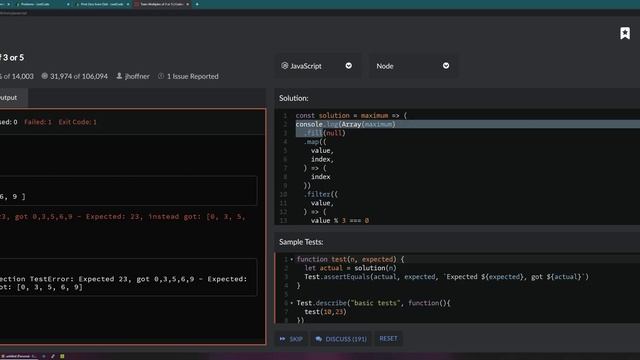Click the DISCUSS button's speech bubbles icon
The width and height of the screenshot is (640, 360).
(319, 339)
